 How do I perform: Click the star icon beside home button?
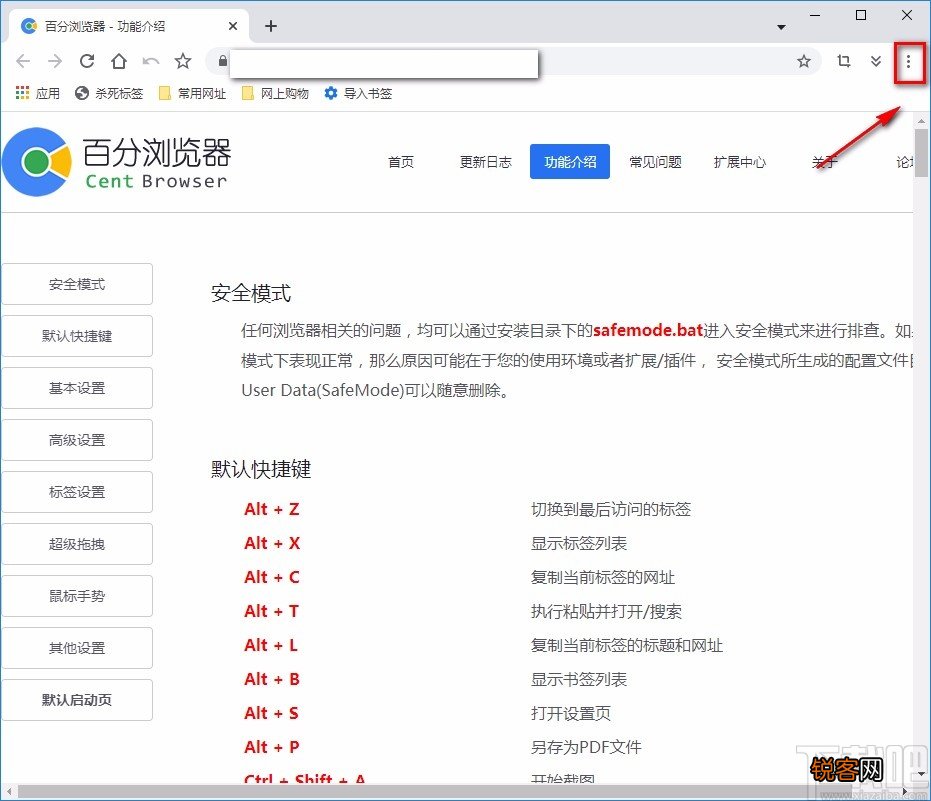183,61
